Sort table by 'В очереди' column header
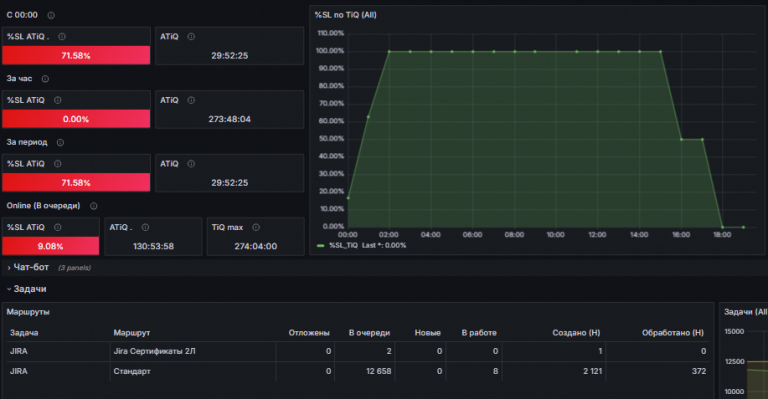768x399 pixels. point(369,332)
